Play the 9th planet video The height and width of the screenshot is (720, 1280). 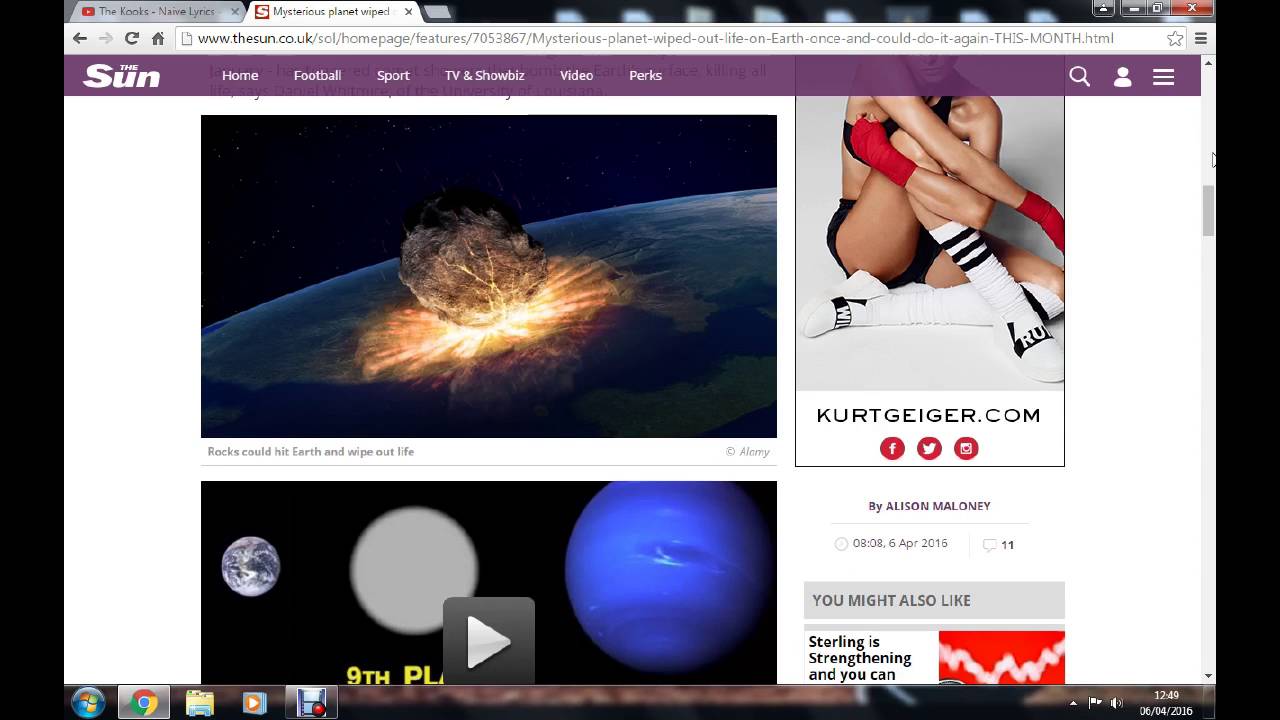coord(489,640)
